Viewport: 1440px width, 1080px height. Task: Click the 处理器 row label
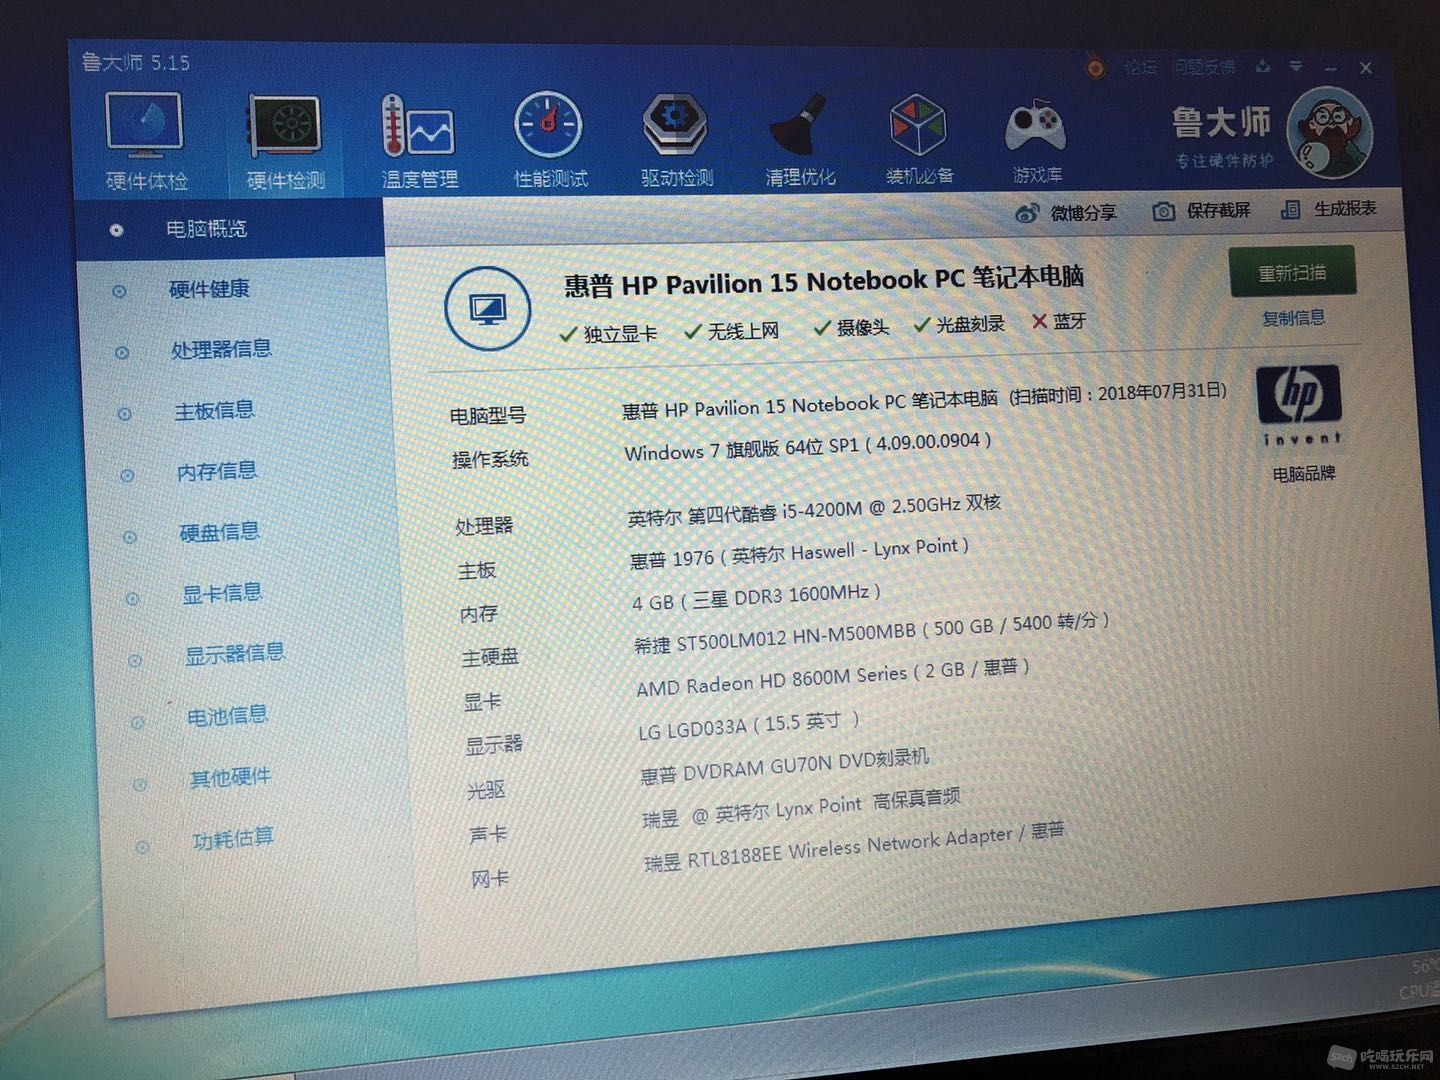click(x=484, y=525)
